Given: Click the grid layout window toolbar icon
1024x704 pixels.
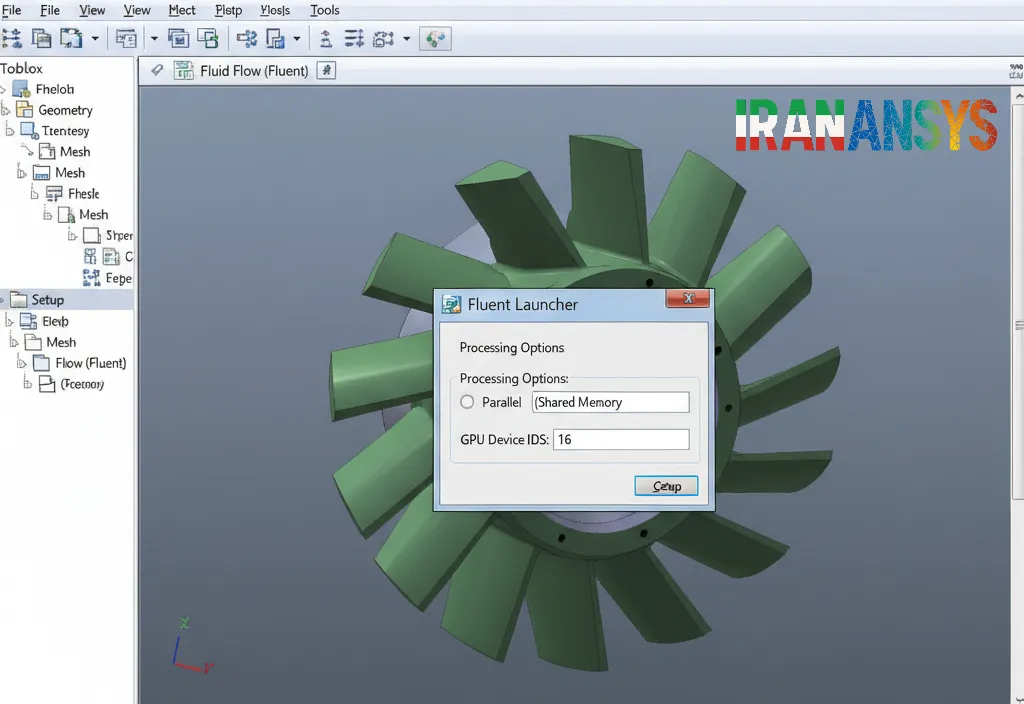Looking at the screenshot, I should tap(126, 39).
